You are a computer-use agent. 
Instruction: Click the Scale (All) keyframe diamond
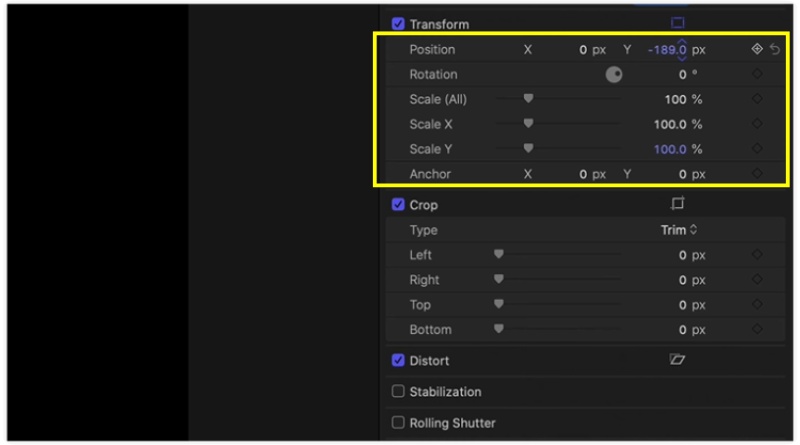(x=757, y=99)
